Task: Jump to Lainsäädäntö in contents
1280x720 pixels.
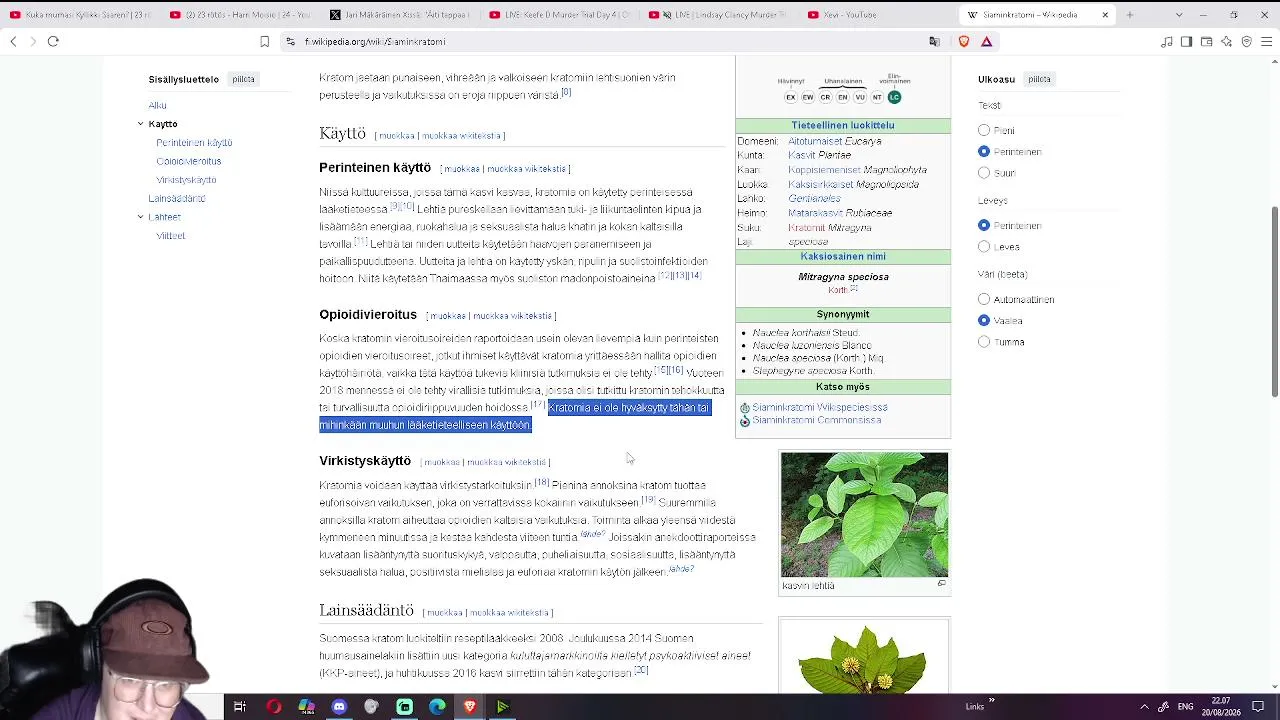Action: [177, 198]
